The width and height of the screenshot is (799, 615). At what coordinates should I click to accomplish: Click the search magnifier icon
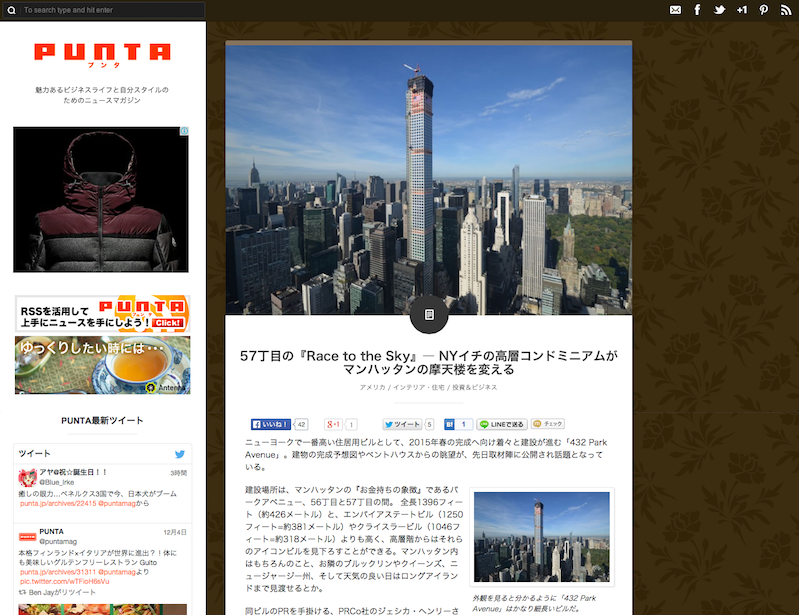[x=11, y=10]
